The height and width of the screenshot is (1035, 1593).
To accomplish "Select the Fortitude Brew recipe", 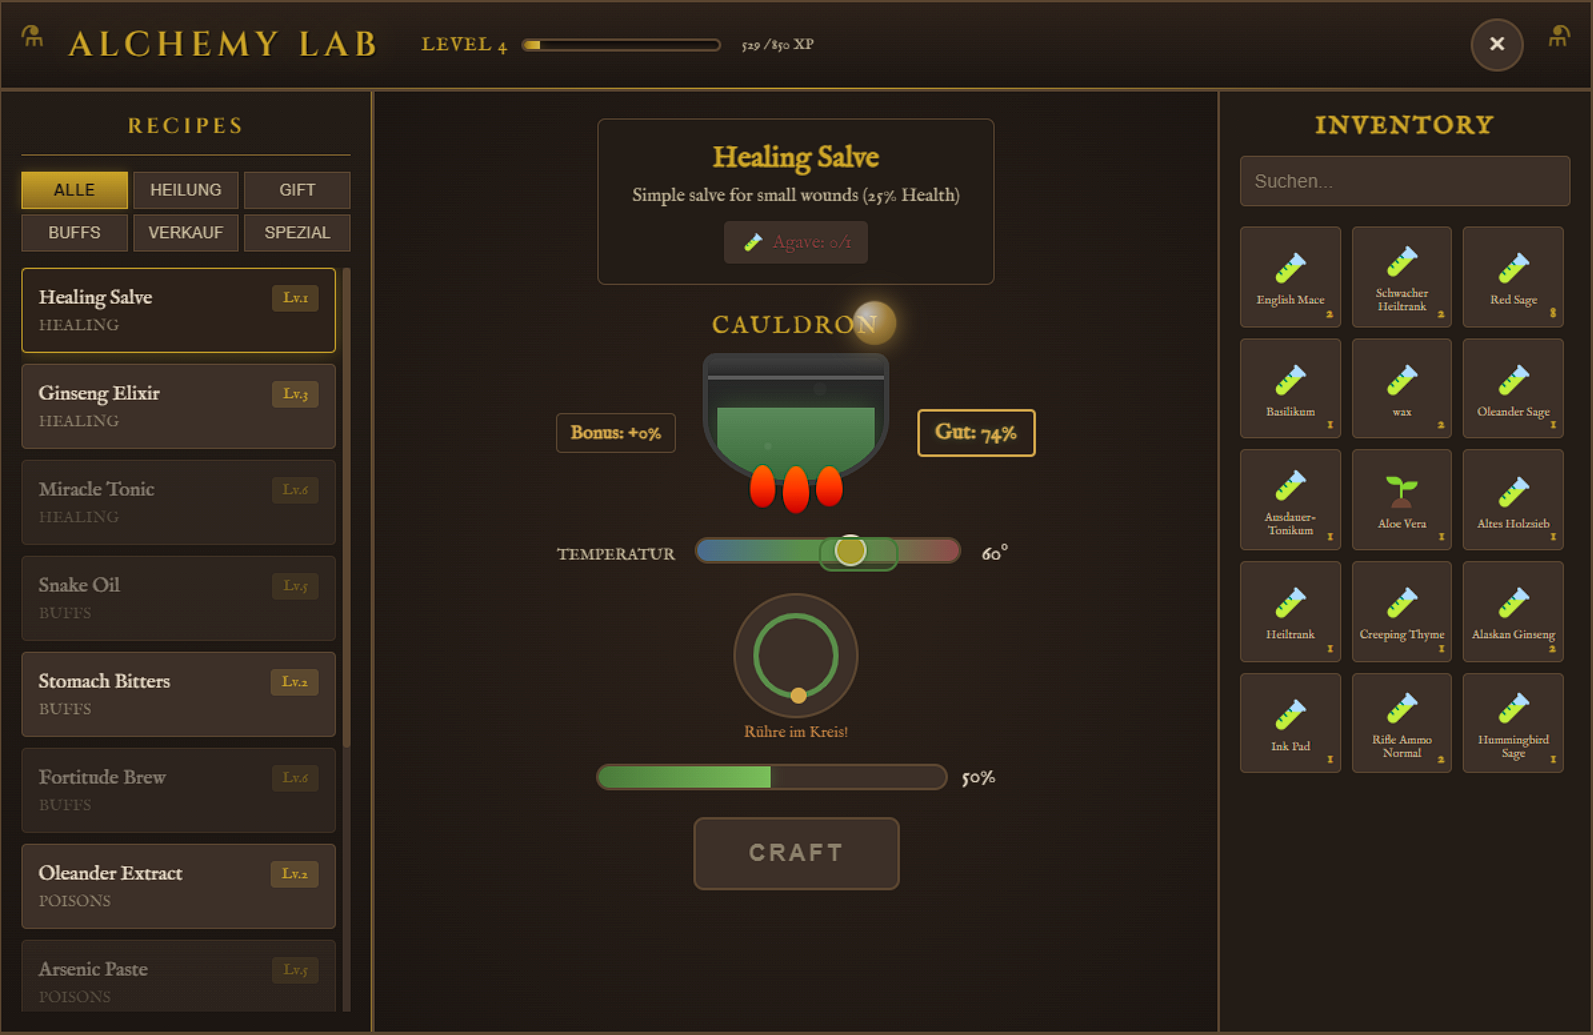I will [179, 790].
